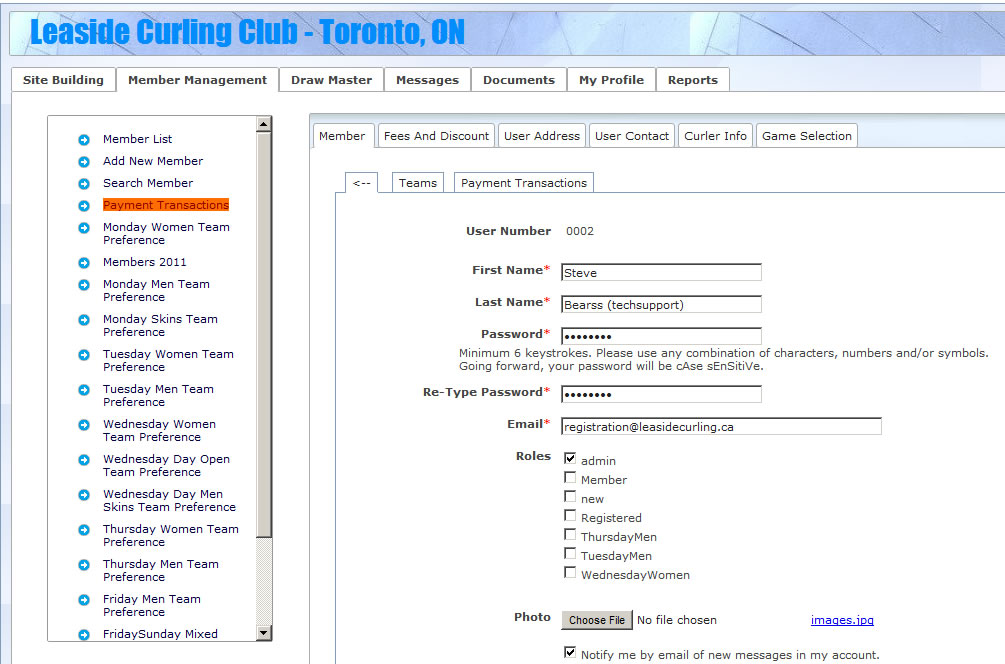Click arrow icon beside Monday Skins Team Preference

tap(84, 320)
